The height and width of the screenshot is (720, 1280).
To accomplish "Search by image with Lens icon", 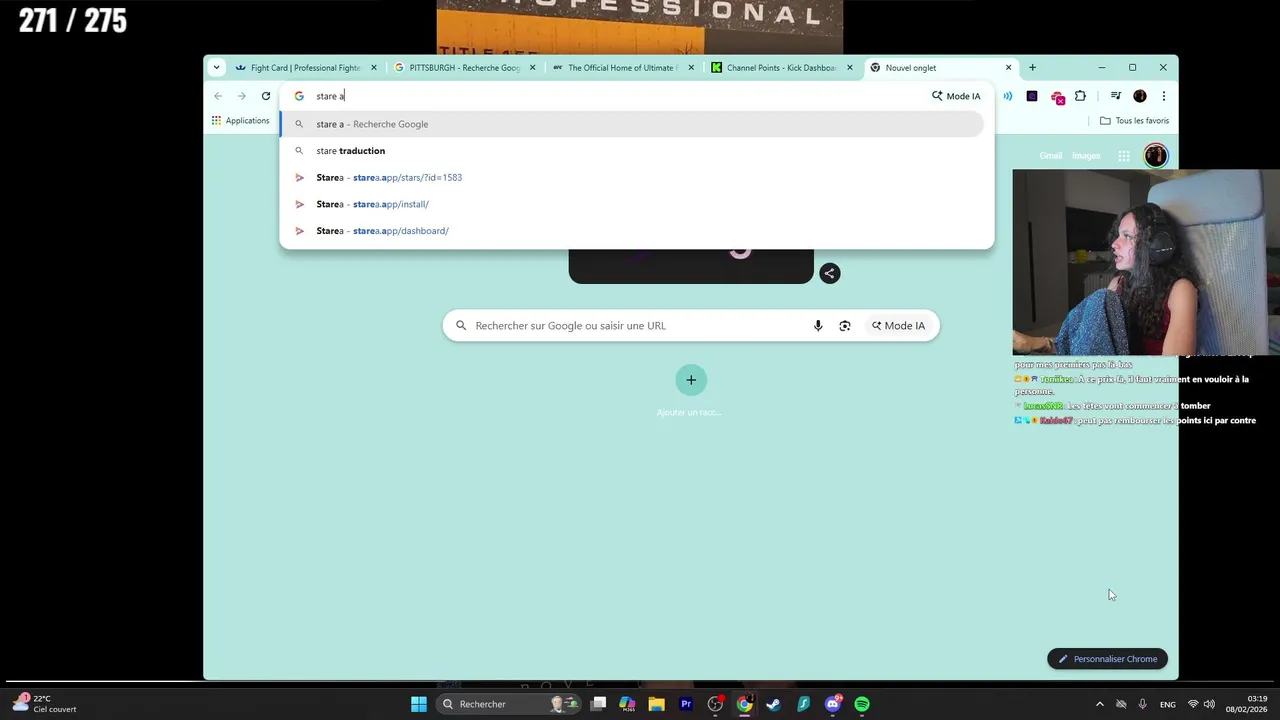I will 845,326.
